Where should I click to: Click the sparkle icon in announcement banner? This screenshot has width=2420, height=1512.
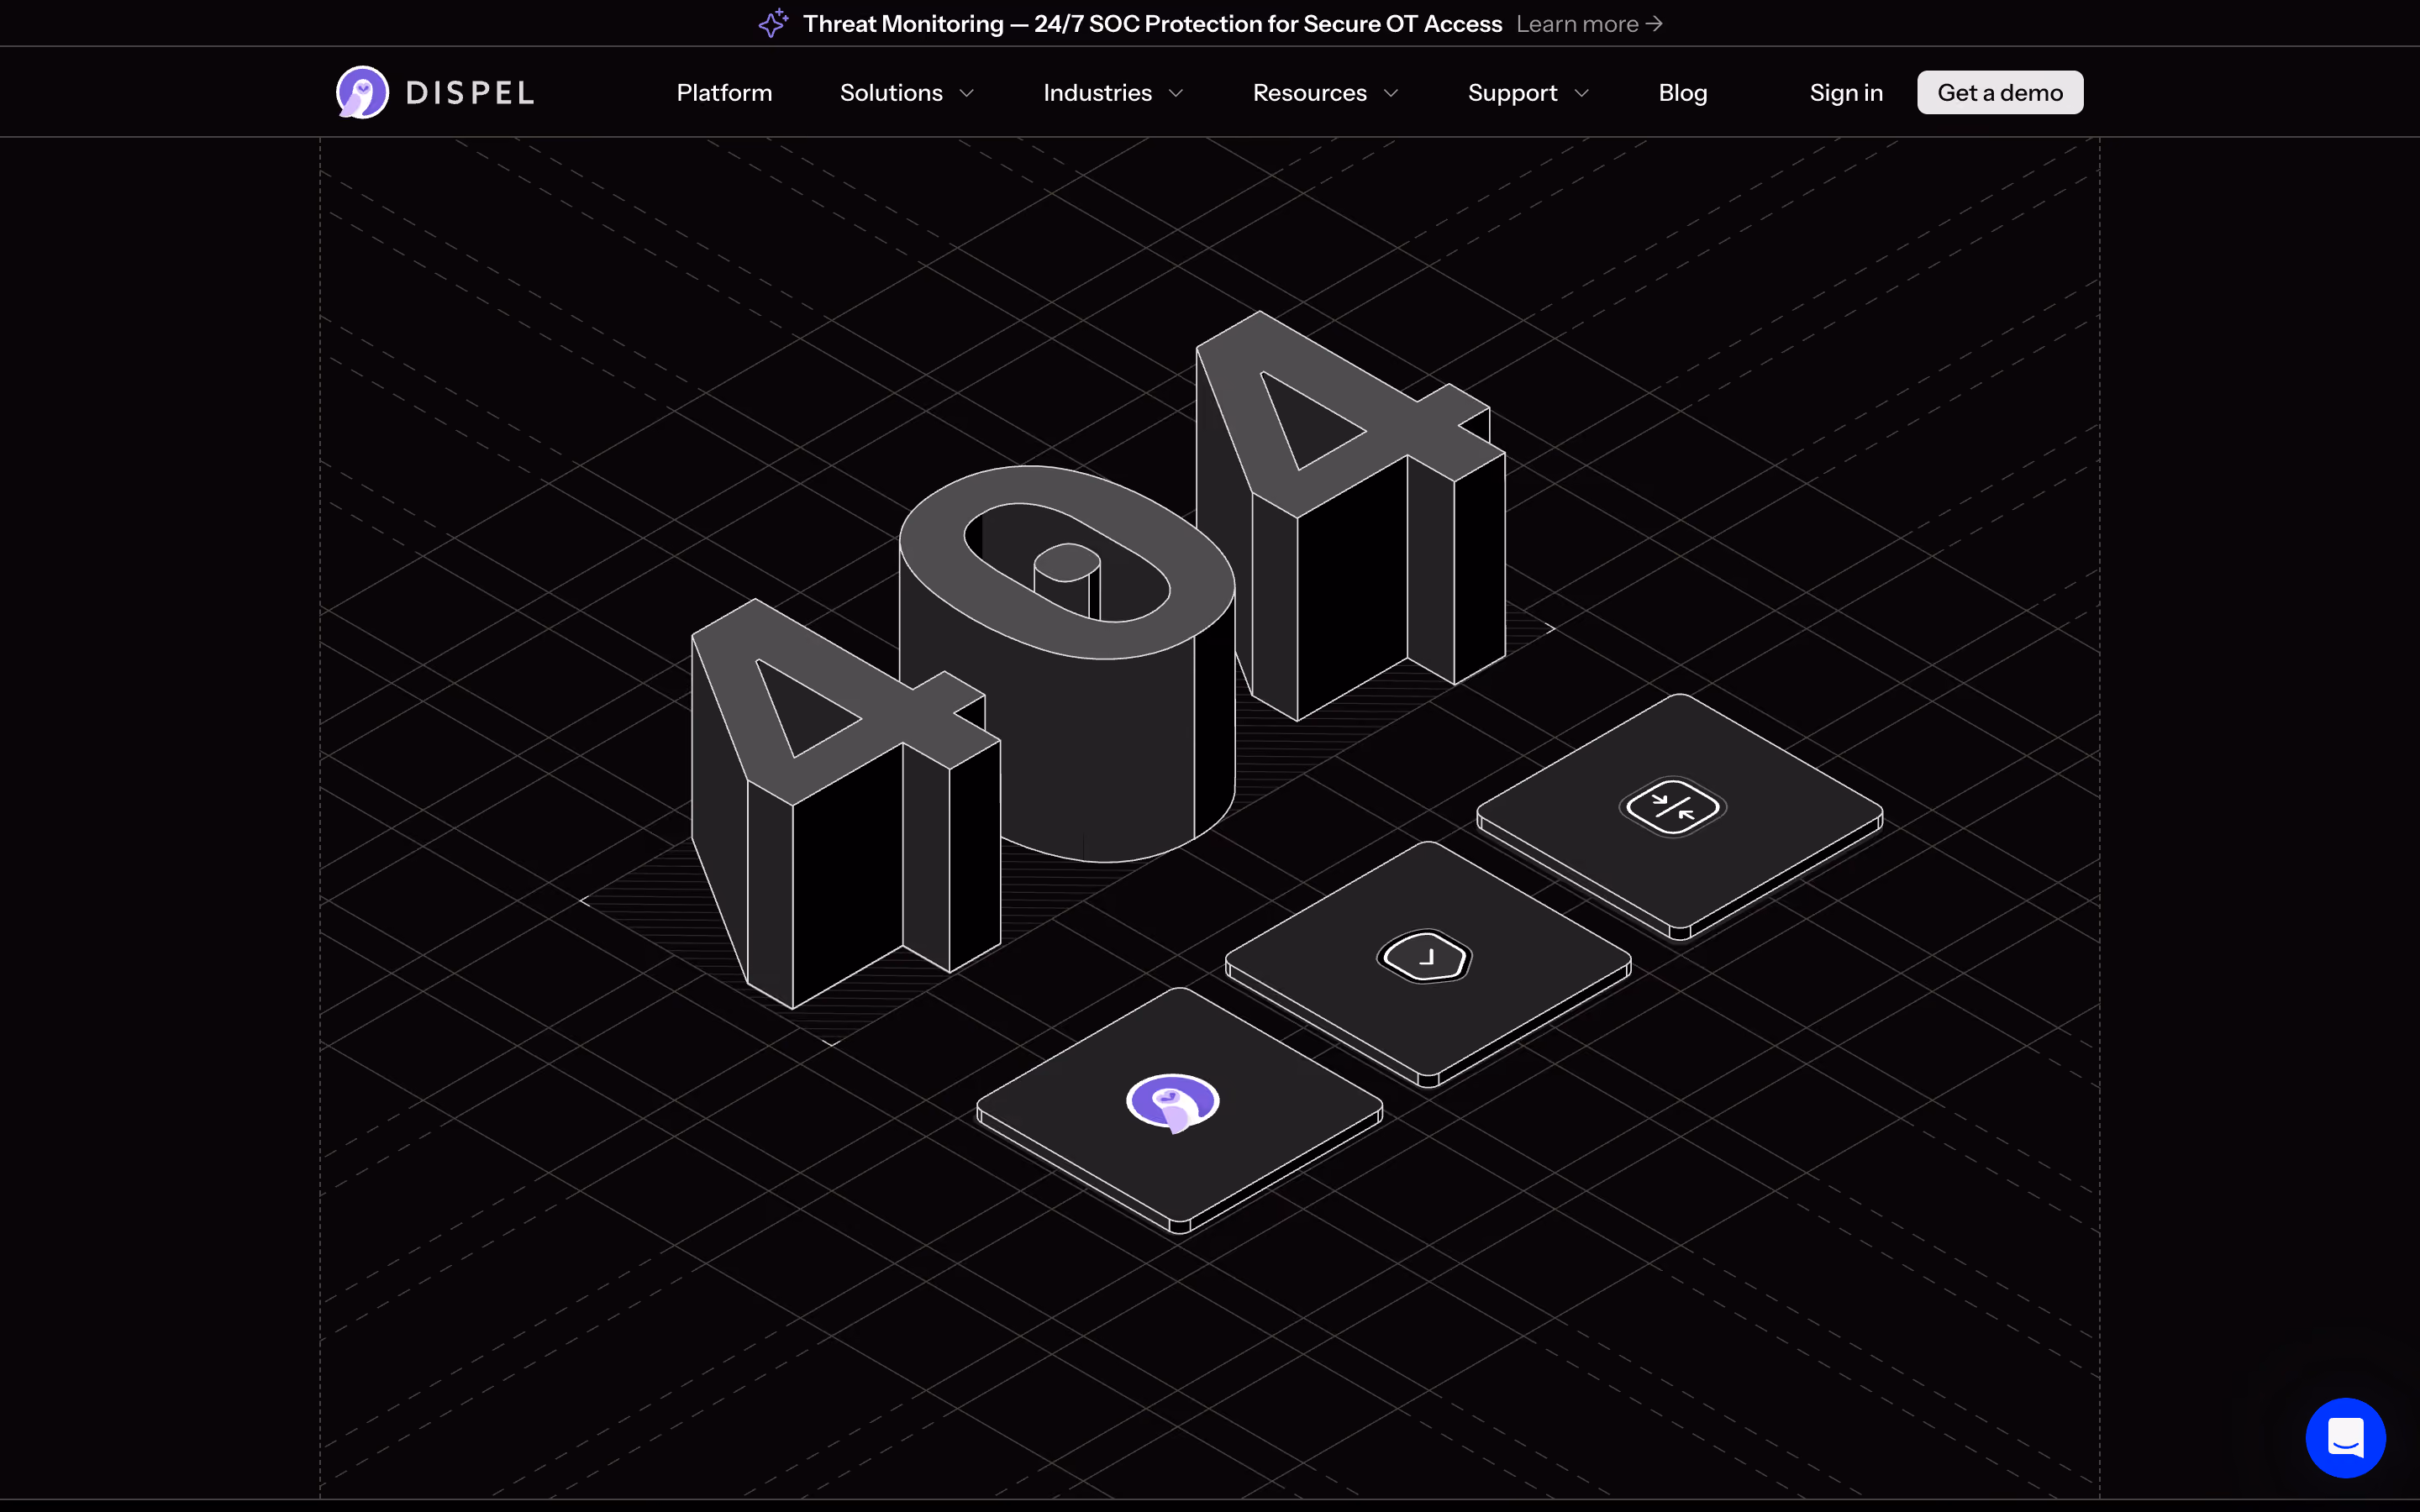click(773, 23)
